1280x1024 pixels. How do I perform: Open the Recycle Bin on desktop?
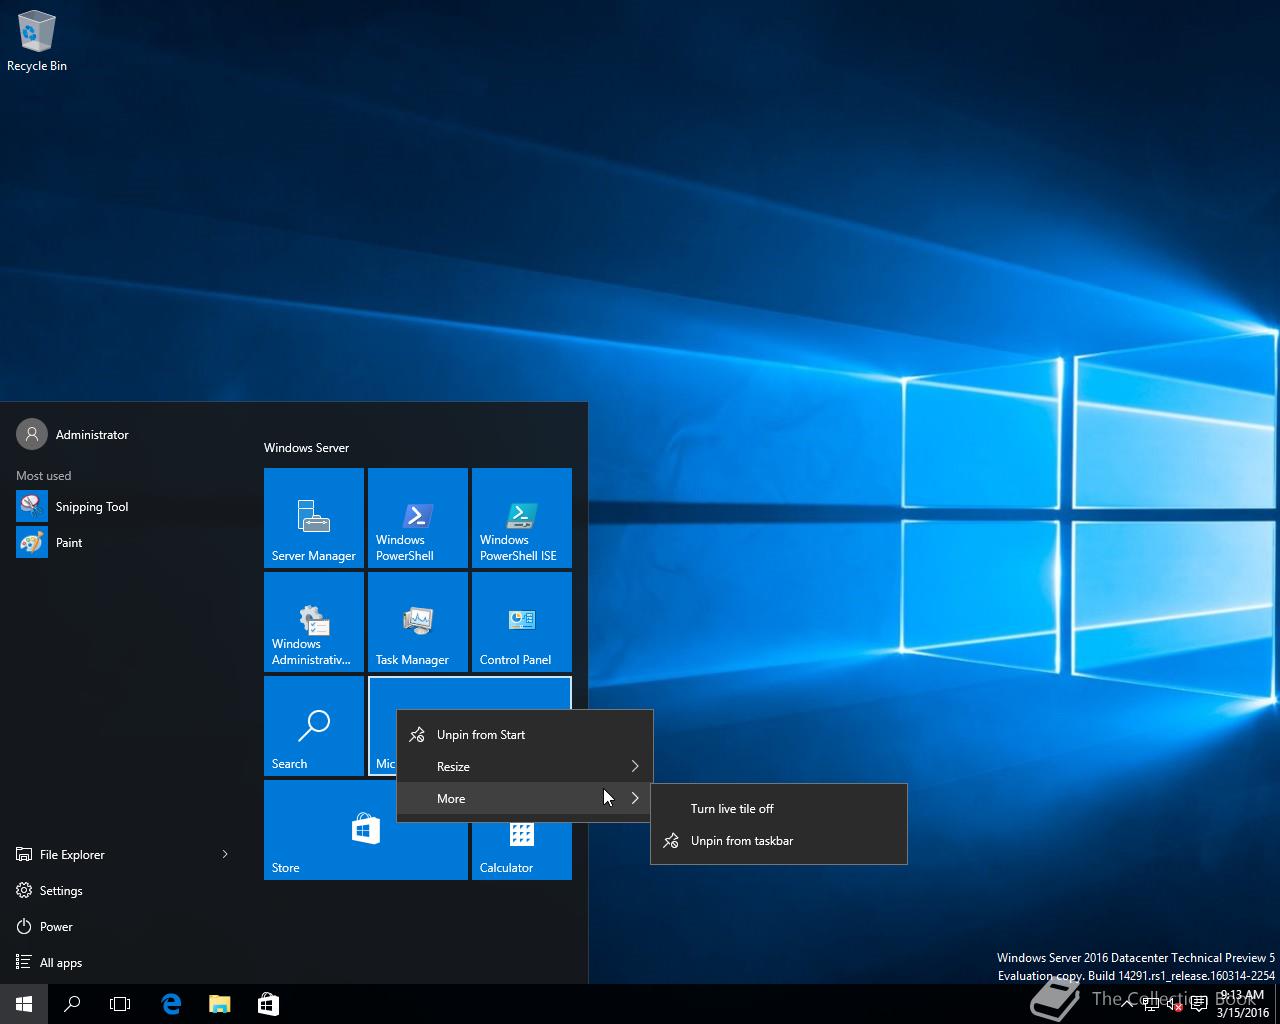tap(37, 41)
